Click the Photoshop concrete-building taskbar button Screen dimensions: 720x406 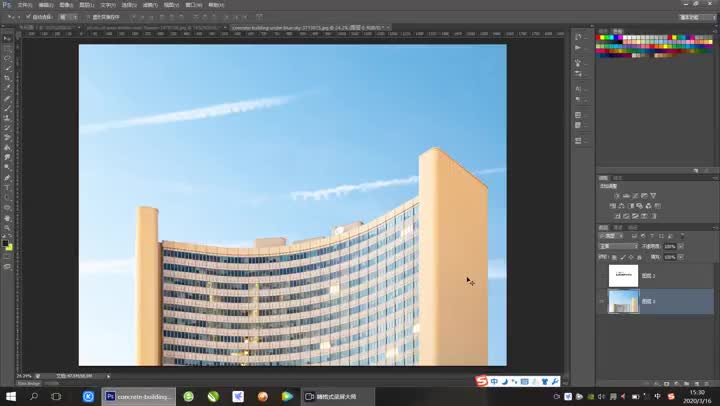pos(139,396)
